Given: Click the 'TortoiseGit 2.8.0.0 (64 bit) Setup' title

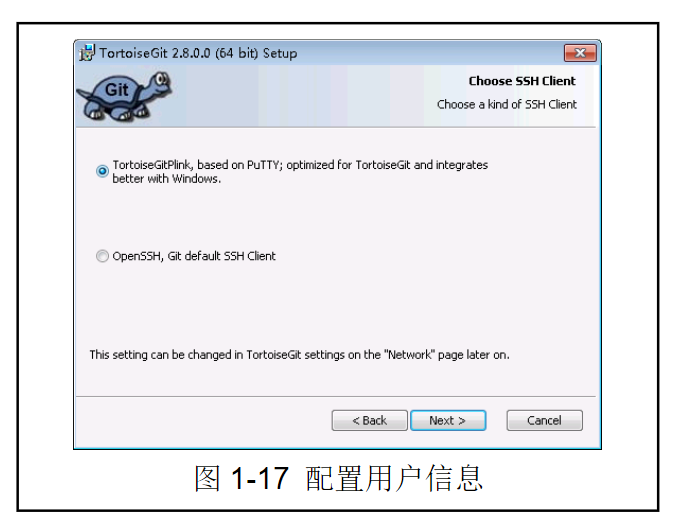Looking at the screenshot, I should pyautogui.click(x=198, y=53).
